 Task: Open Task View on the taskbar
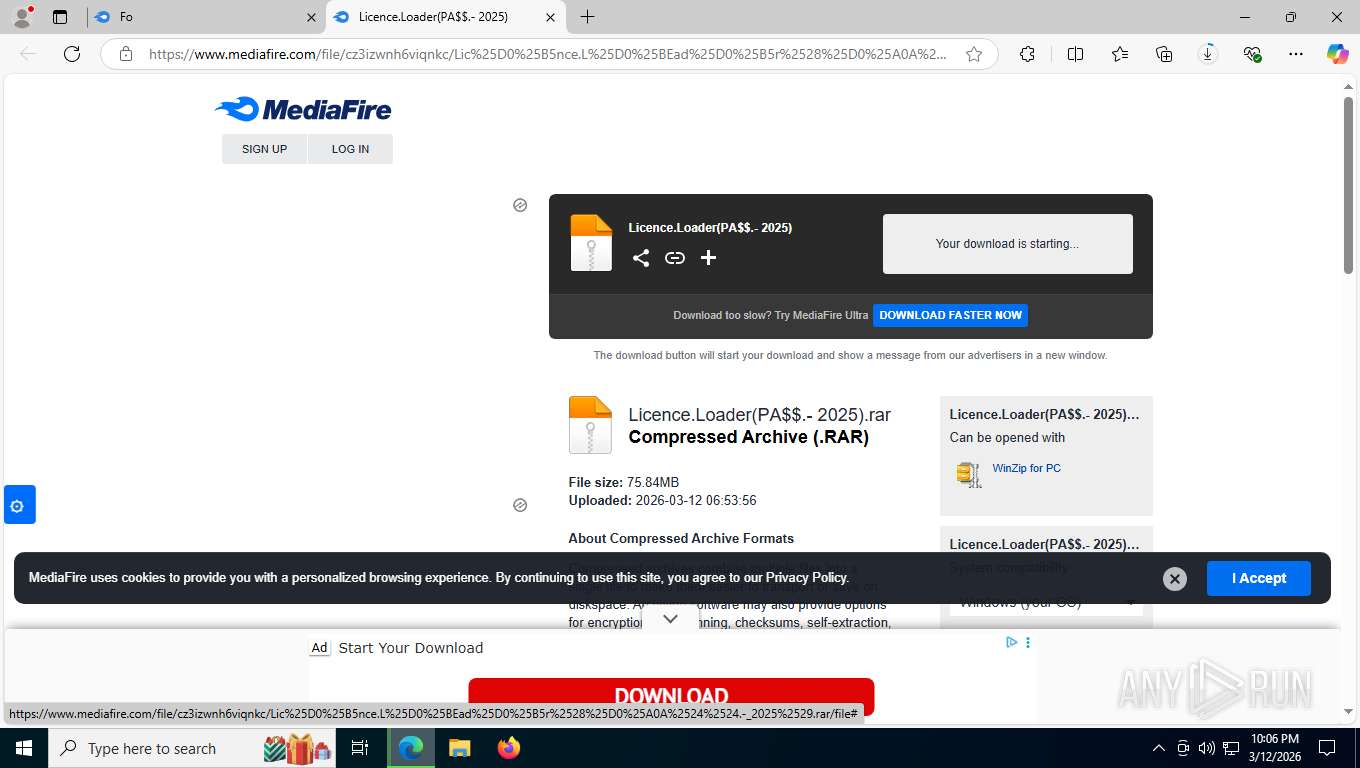[x=360, y=748]
